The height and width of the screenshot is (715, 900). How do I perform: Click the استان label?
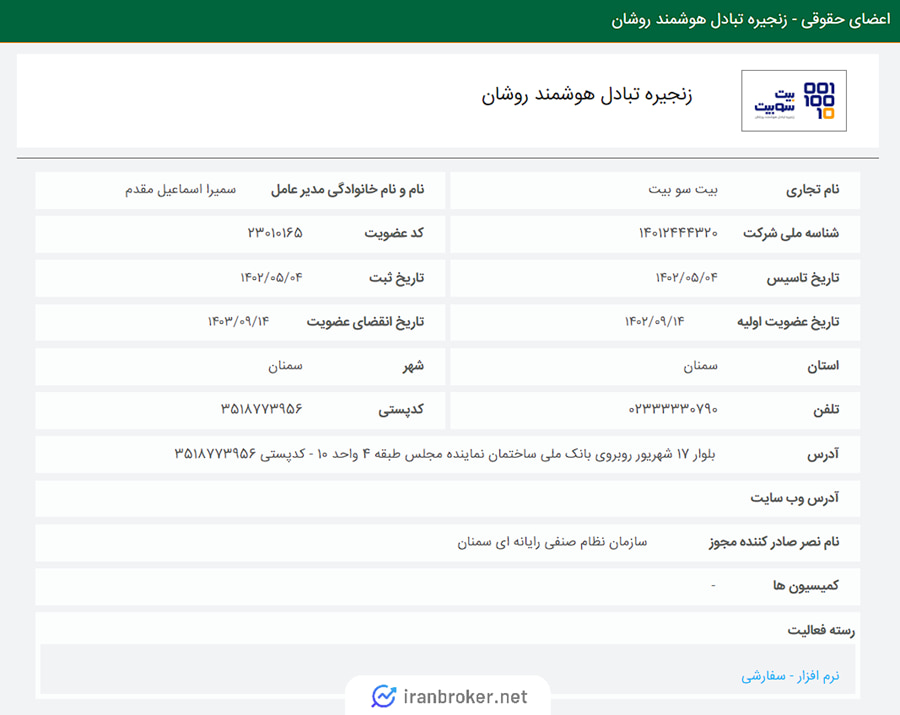click(823, 366)
